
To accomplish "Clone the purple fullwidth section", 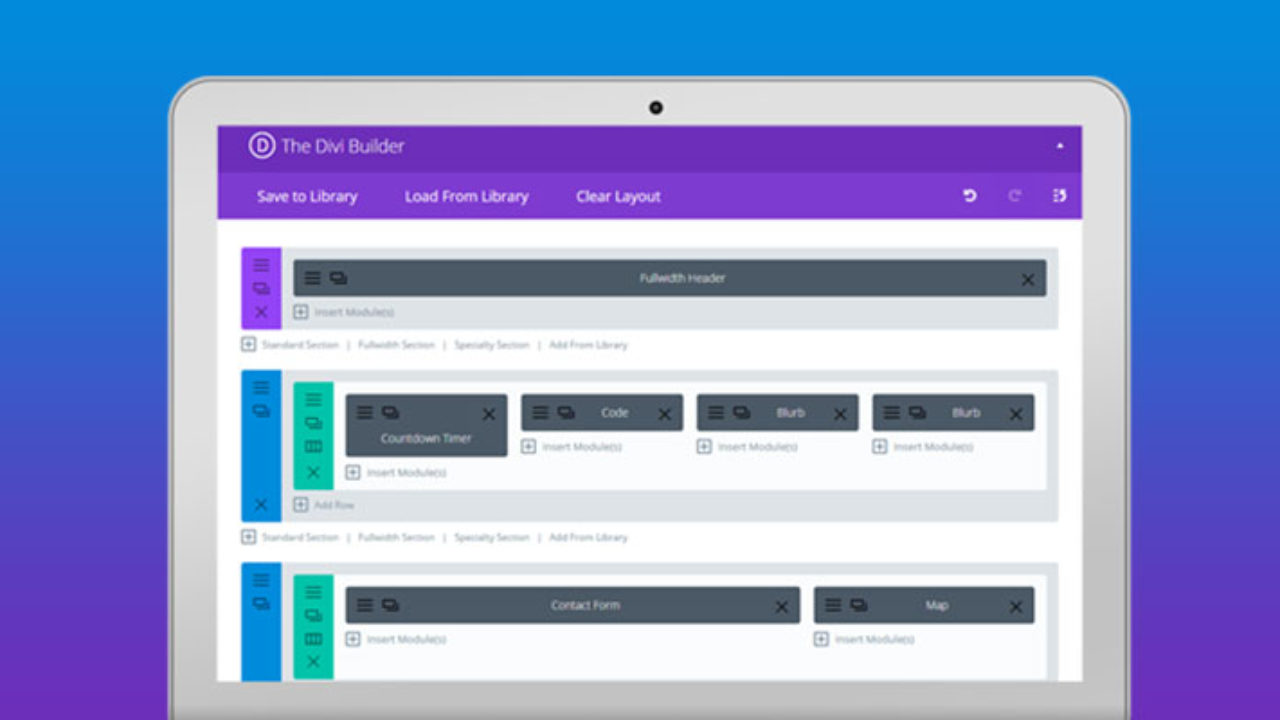I will 261,288.
